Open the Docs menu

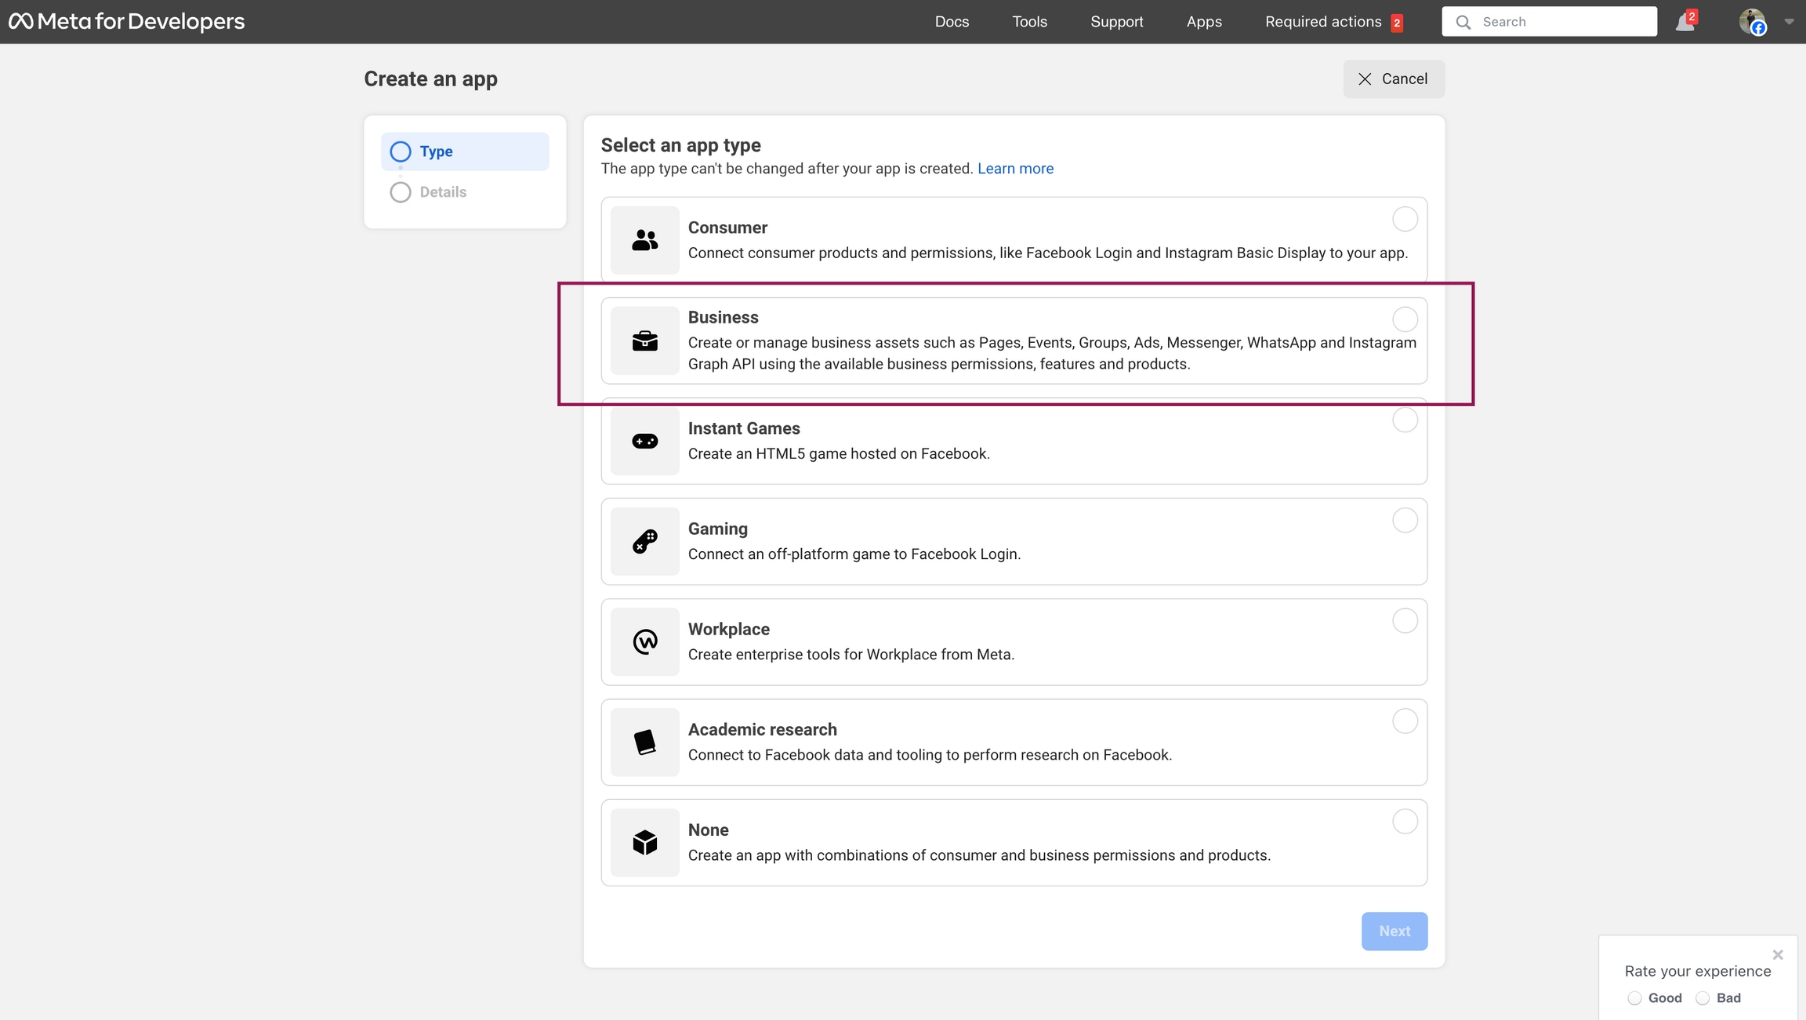pos(951,21)
